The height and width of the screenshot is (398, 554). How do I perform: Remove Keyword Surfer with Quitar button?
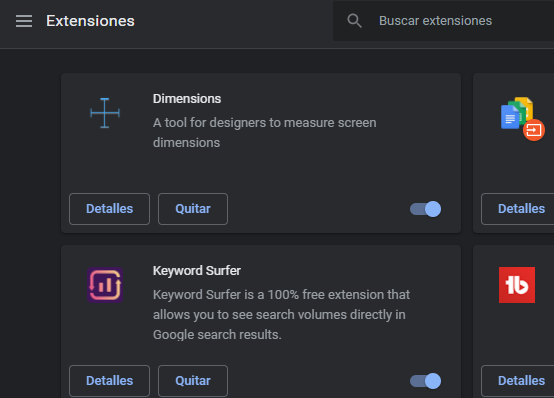tap(193, 381)
